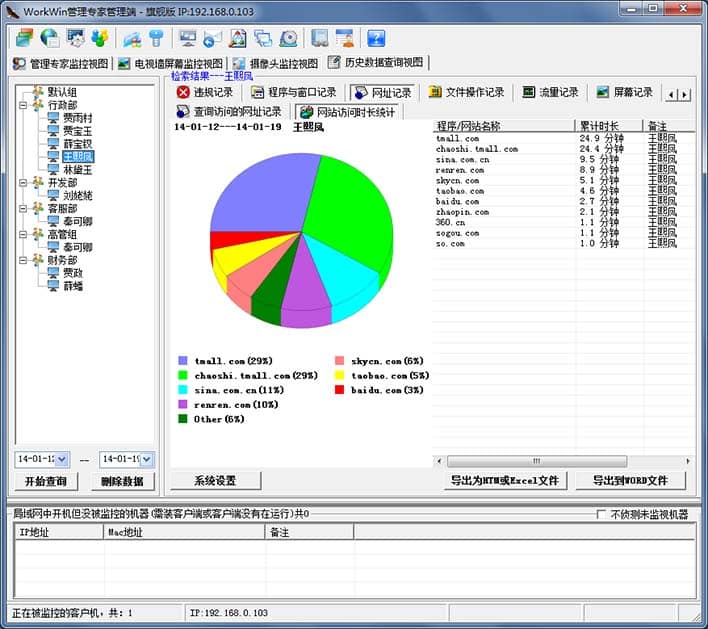Click the 删除数据 button
This screenshot has height=629, width=708.
tap(122, 481)
